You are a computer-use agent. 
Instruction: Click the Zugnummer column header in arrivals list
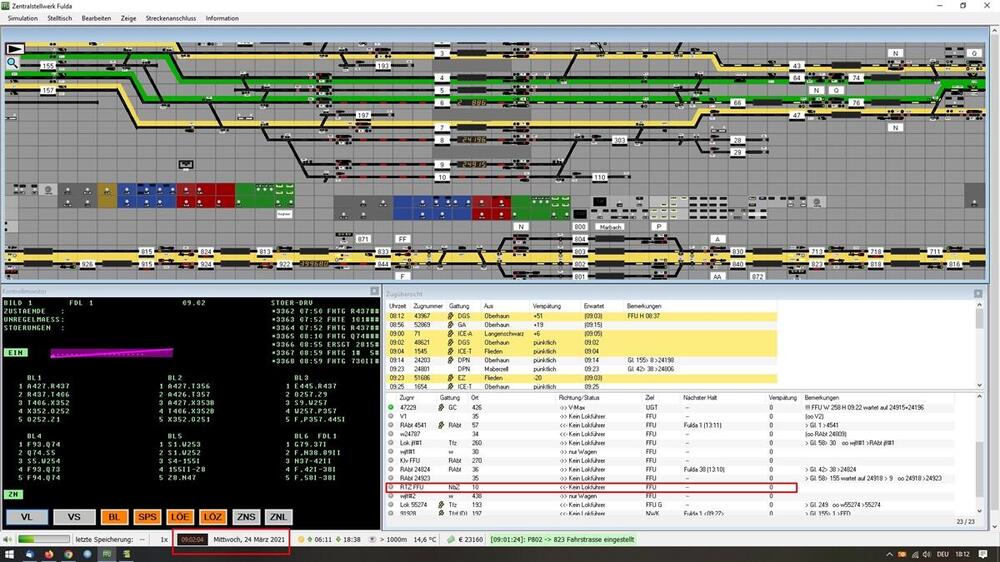pos(427,306)
